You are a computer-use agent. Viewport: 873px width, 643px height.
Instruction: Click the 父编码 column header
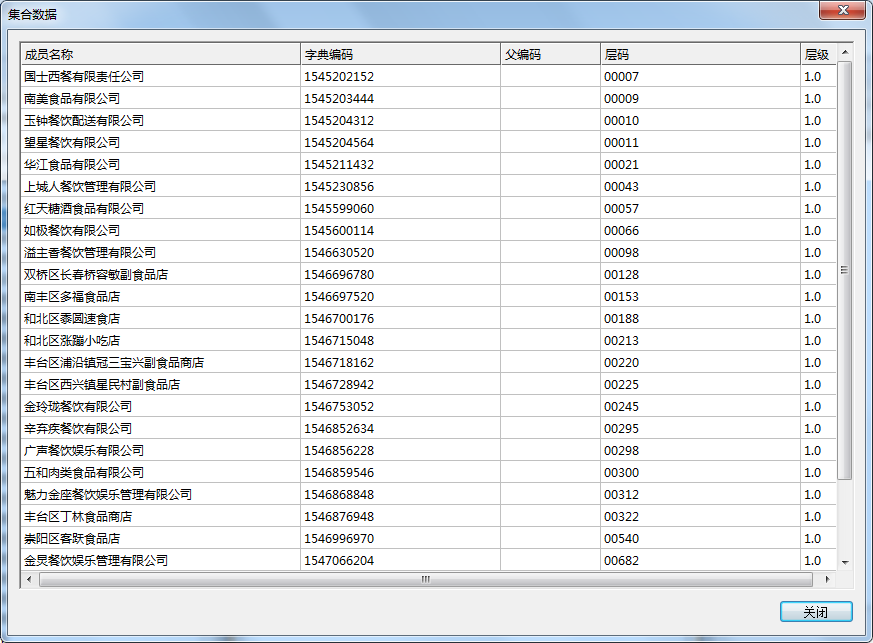click(x=550, y=55)
